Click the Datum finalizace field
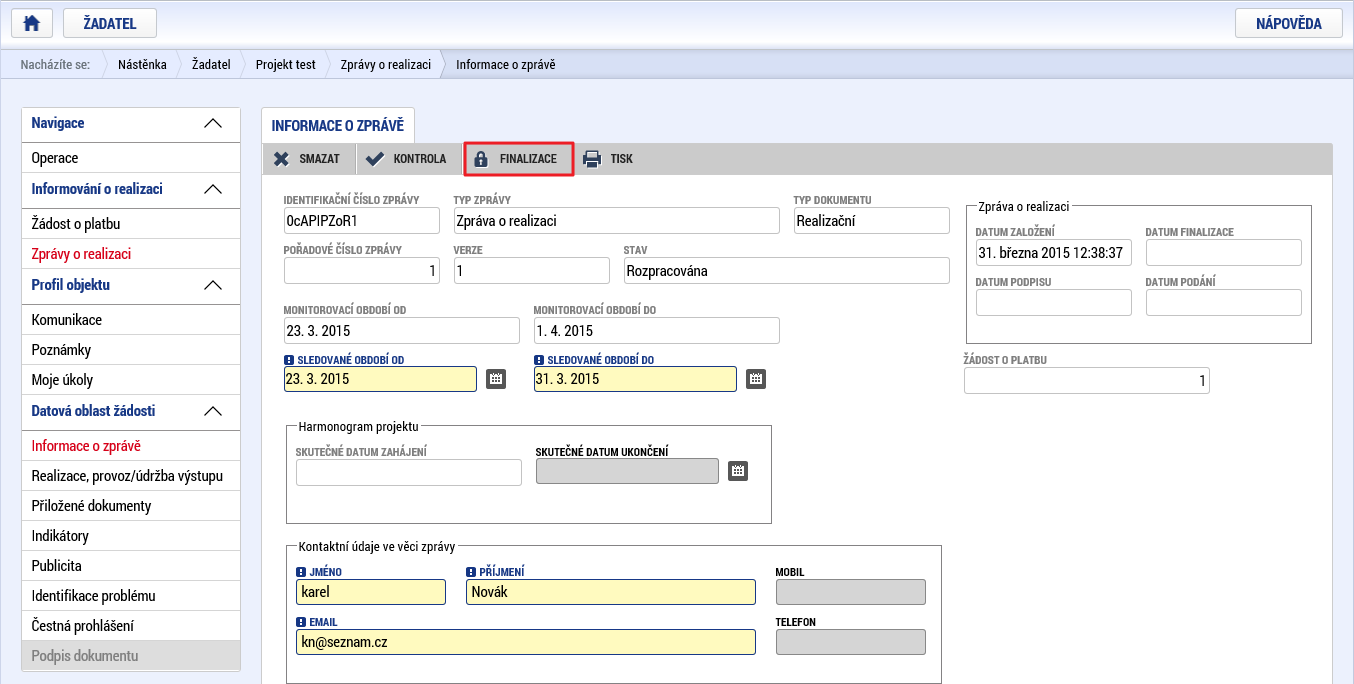Viewport: 1354px width, 684px height. 1224,252
